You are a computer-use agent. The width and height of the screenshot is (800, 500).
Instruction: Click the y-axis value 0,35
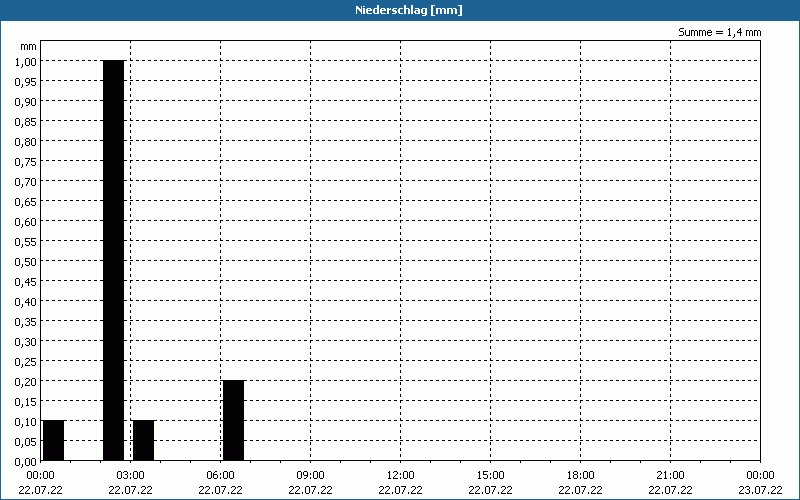(26, 321)
